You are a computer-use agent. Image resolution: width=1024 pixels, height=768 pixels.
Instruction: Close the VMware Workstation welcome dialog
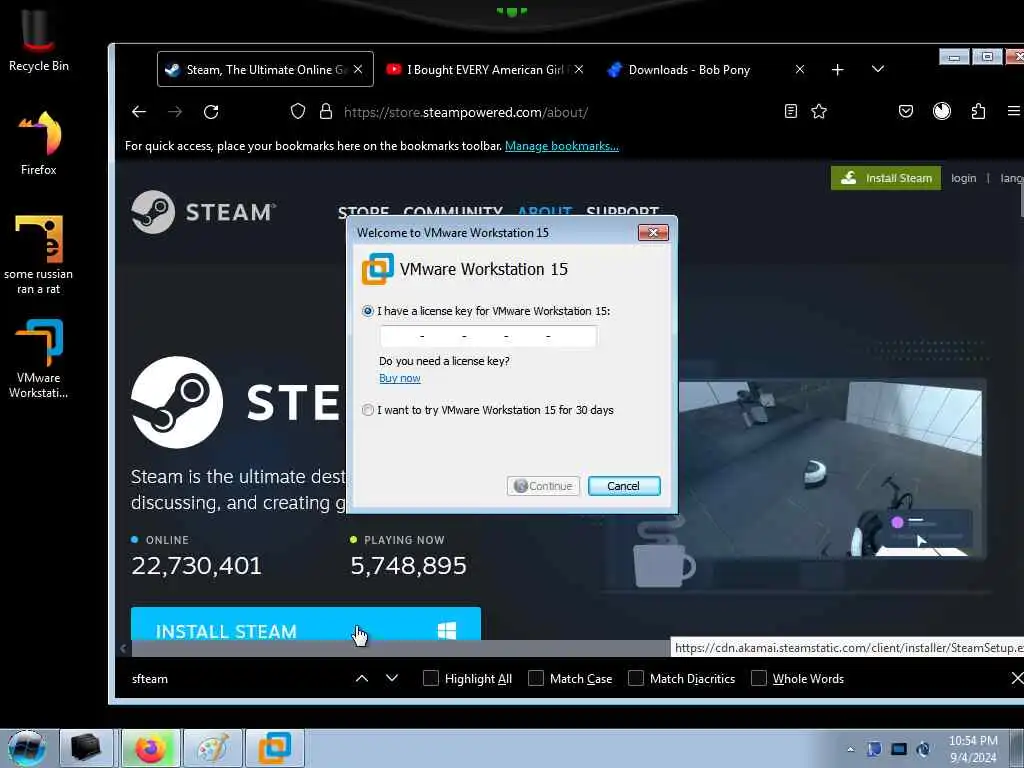[x=653, y=232]
